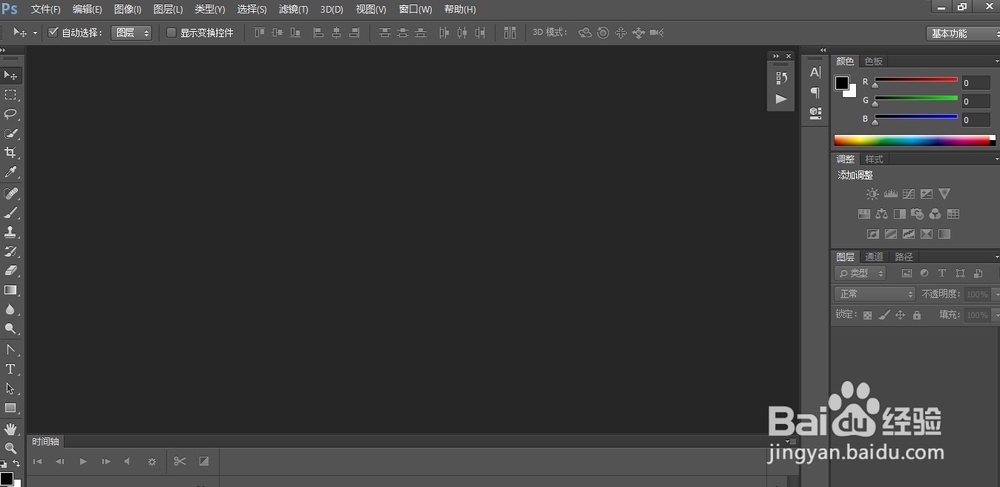Add a Brightness/Contrast adjustment
Viewport: 1000px width, 487px height.
[x=872, y=194]
